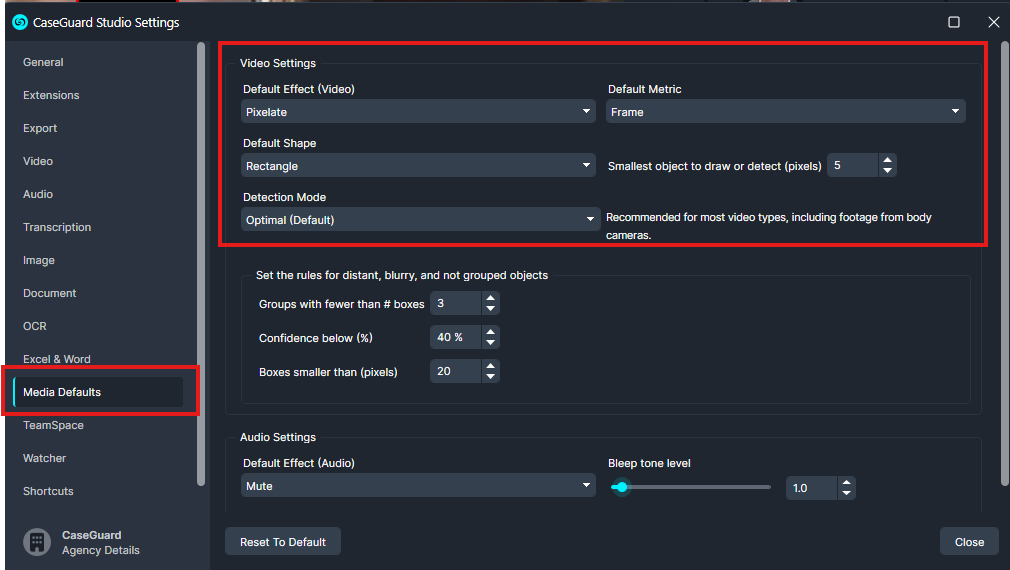Screen dimensions: 1010x570
Task: Switch to the Transcription settings tab
Action: tap(57, 227)
